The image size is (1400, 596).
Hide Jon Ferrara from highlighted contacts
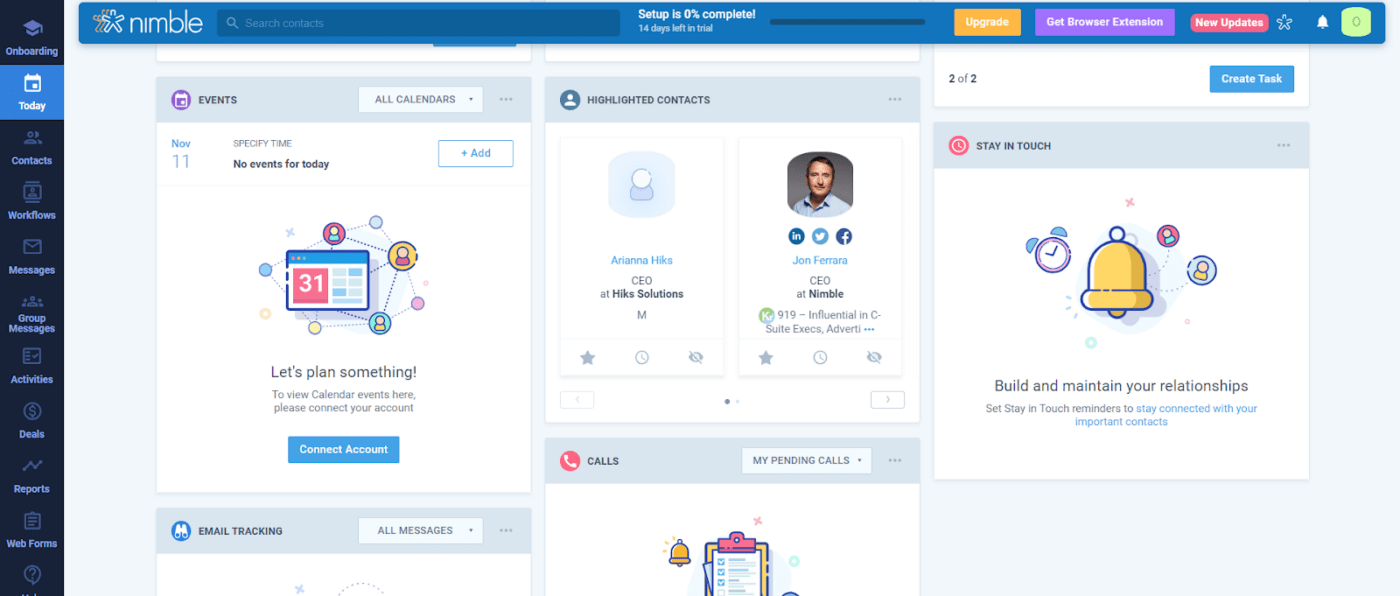pos(874,357)
